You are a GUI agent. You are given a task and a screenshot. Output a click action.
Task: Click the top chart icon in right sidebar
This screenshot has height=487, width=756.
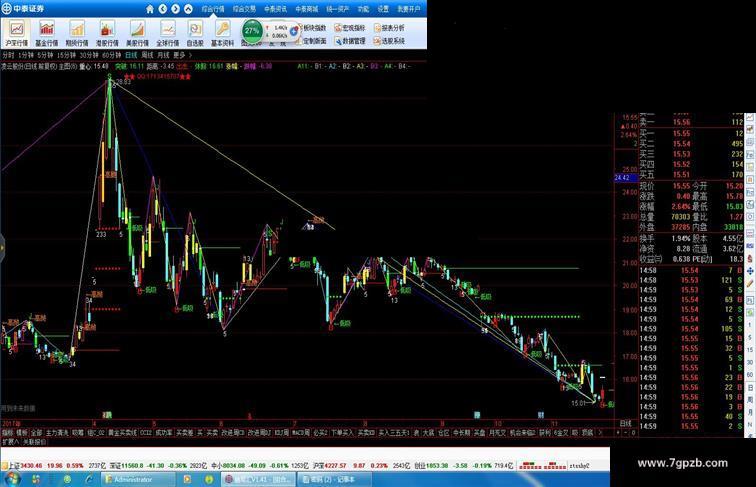[x=750, y=117]
